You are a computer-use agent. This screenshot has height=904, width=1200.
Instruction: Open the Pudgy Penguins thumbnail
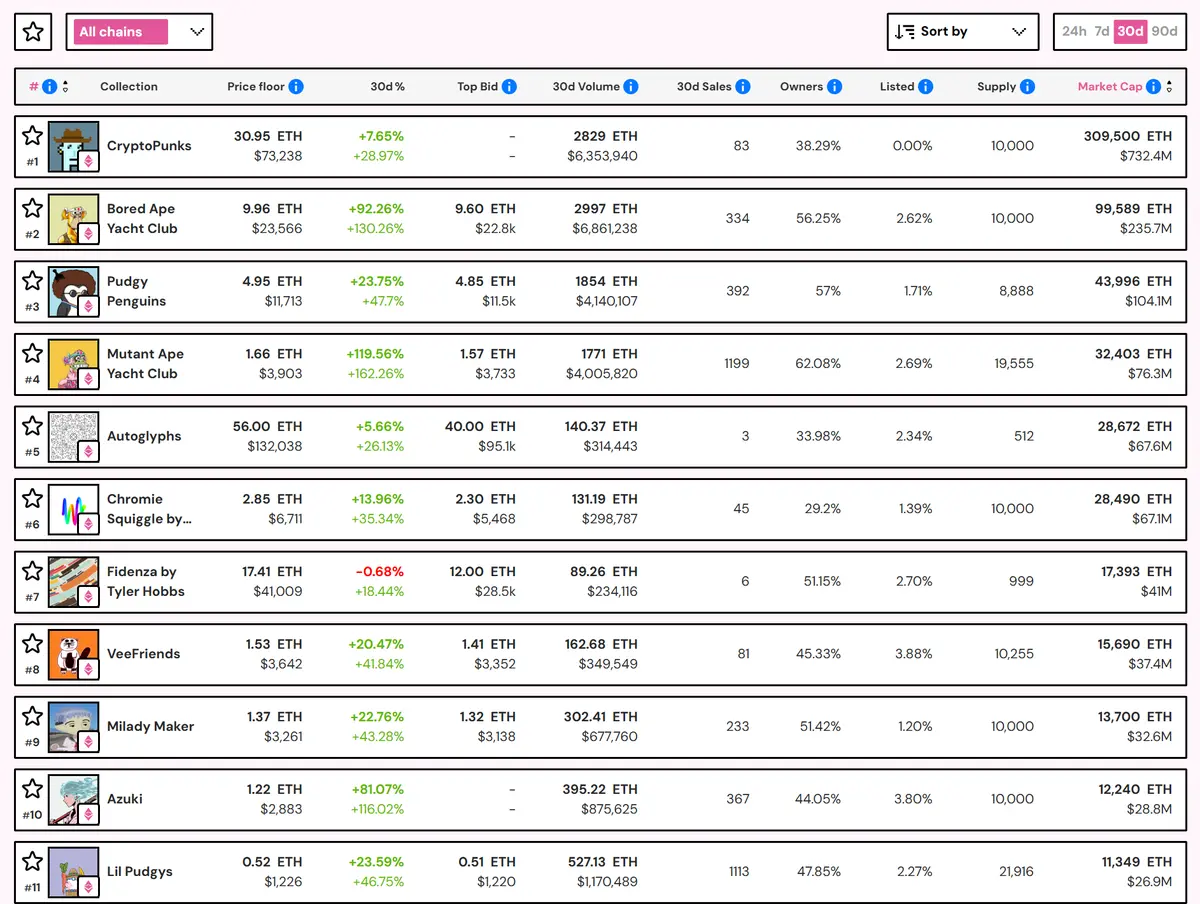73,291
